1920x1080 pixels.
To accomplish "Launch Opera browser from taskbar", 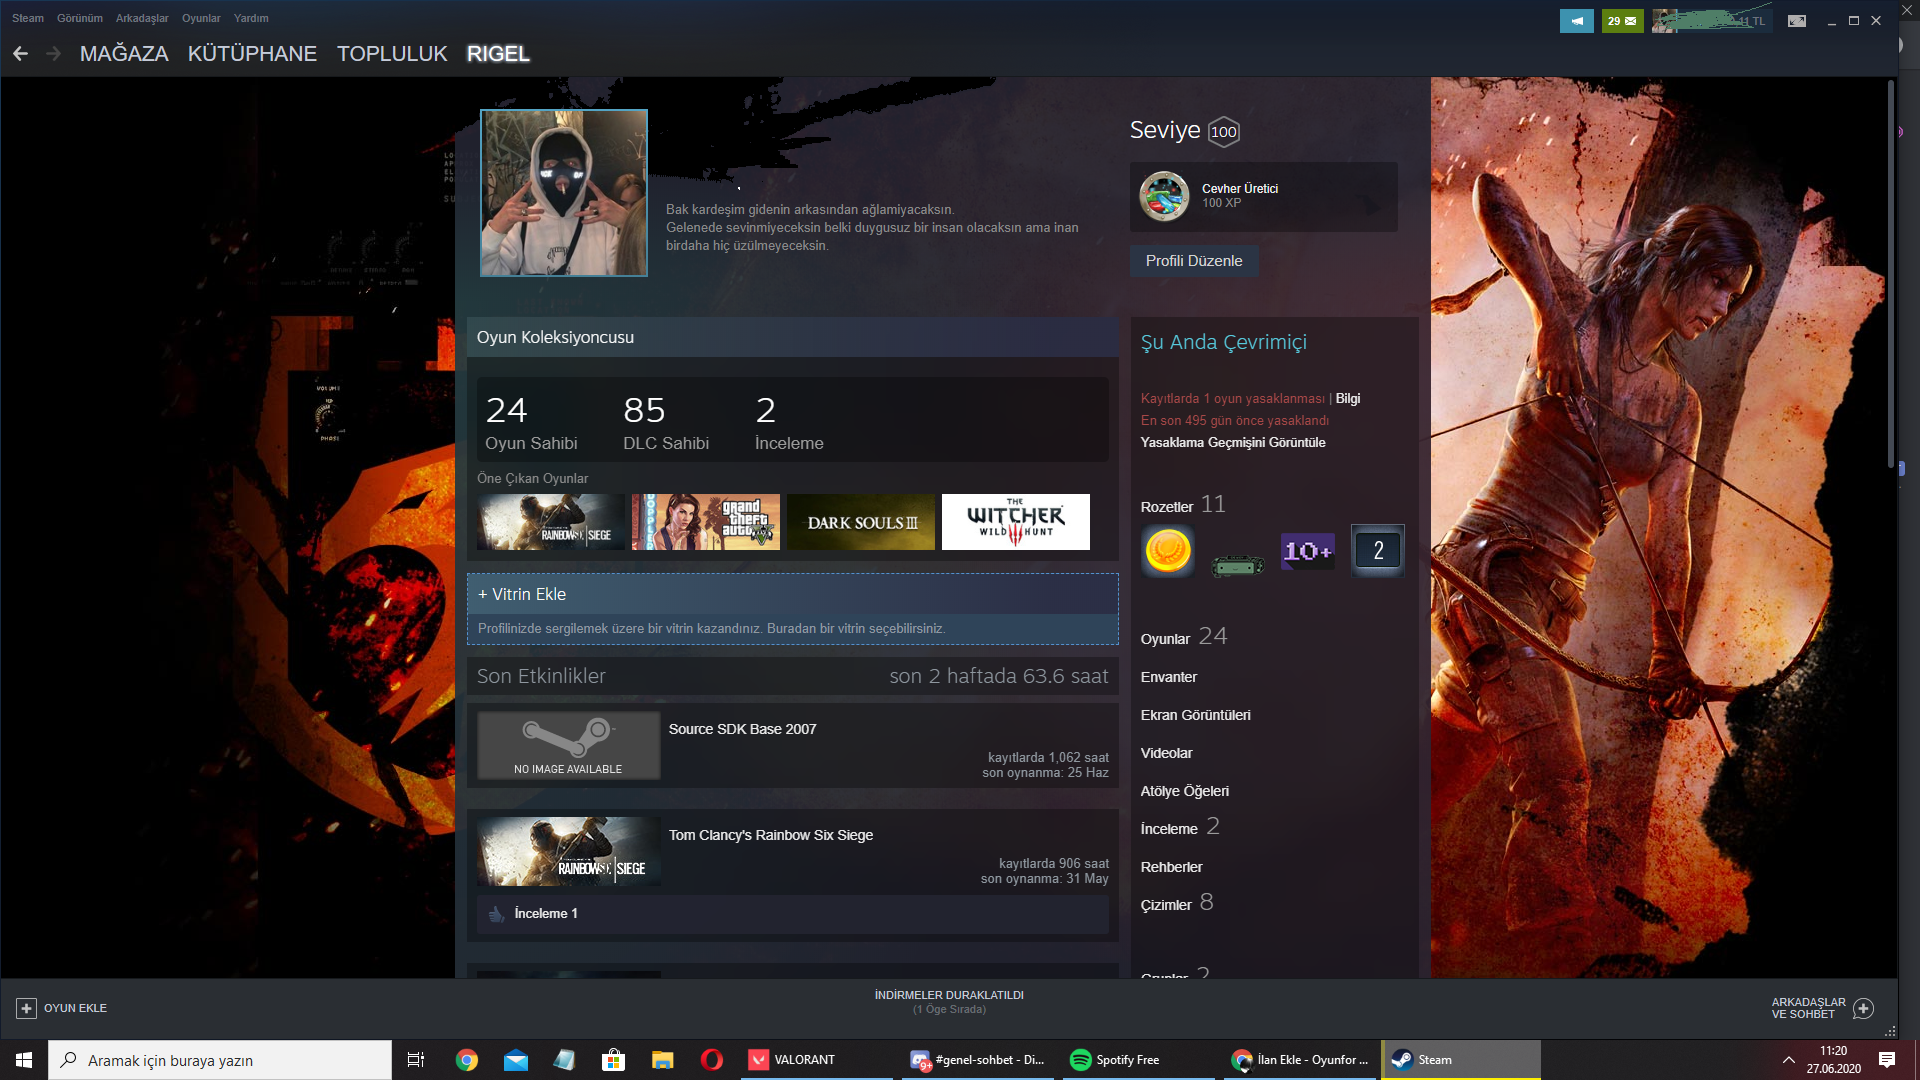I will (712, 1060).
